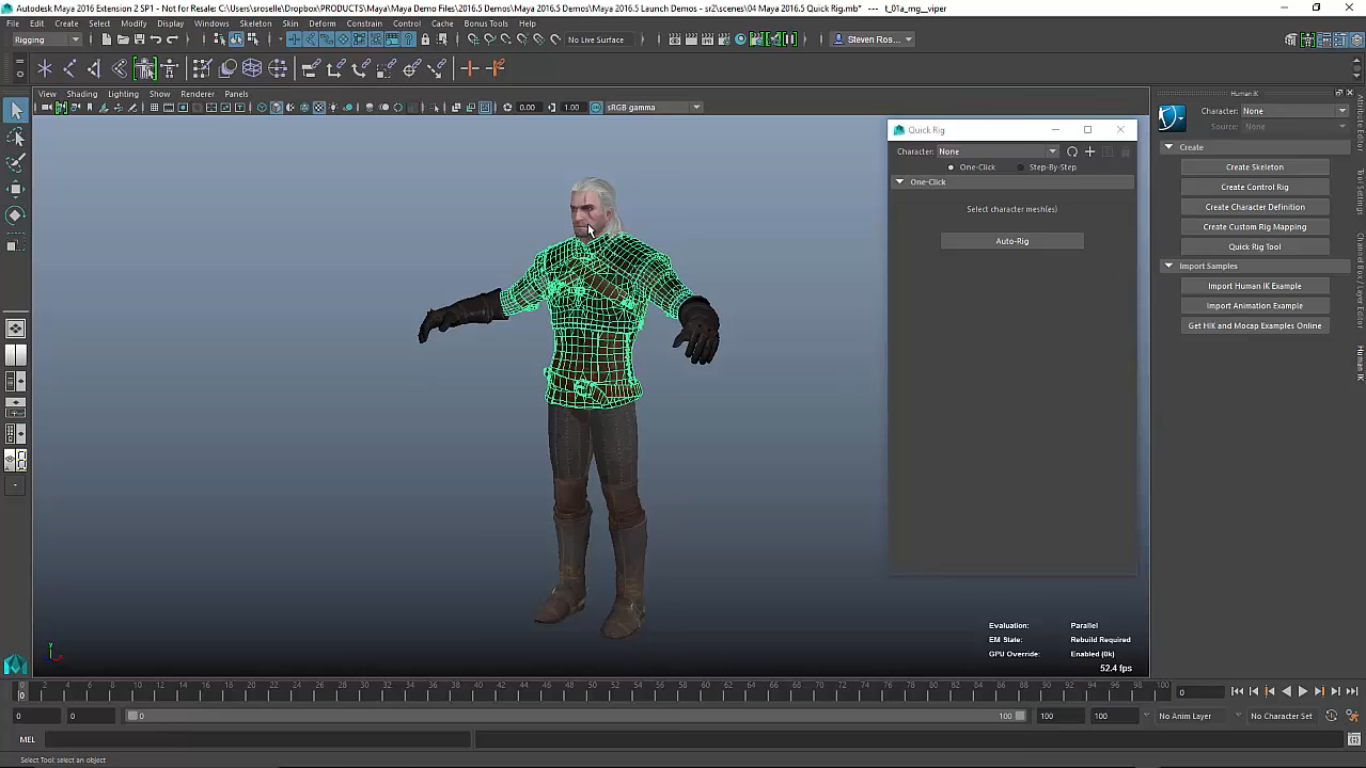Open the viewport Renderer menu
1366x768 pixels.
197,94
